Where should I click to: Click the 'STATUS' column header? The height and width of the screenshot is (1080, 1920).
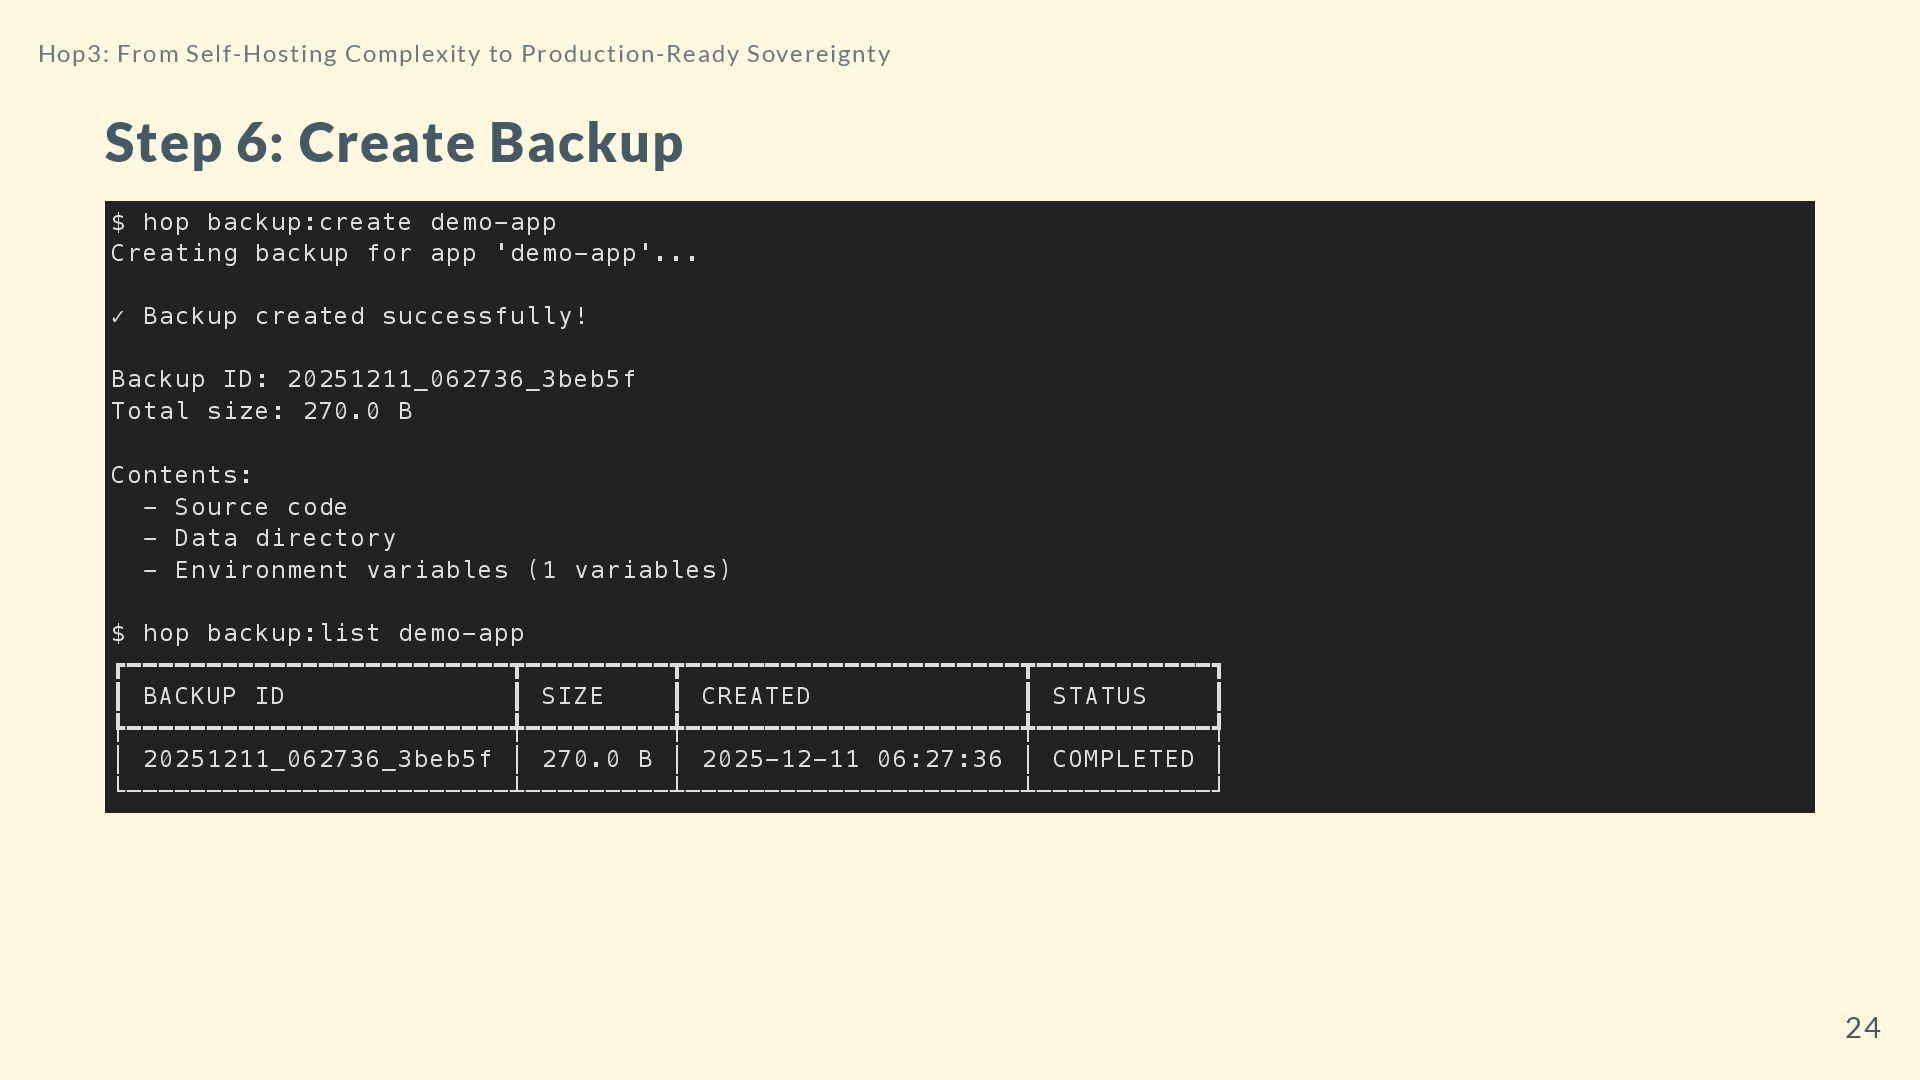click(x=1099, y=697)
